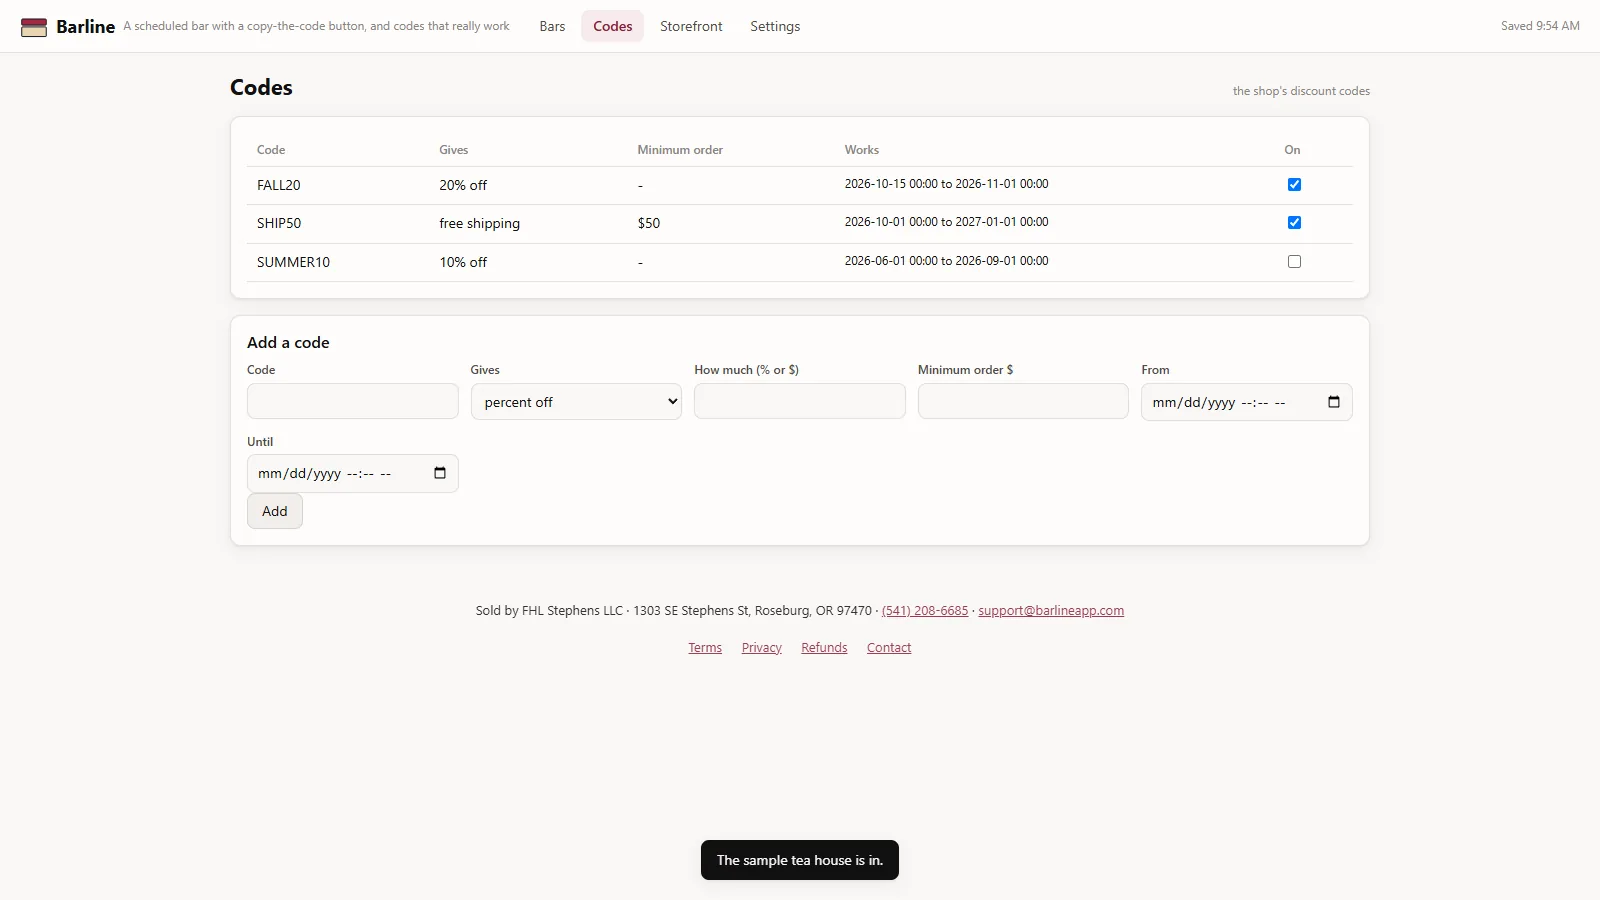Screen dimensions: 1600x900
Task: Click the From date-time field
Action: click(1247, 402)
